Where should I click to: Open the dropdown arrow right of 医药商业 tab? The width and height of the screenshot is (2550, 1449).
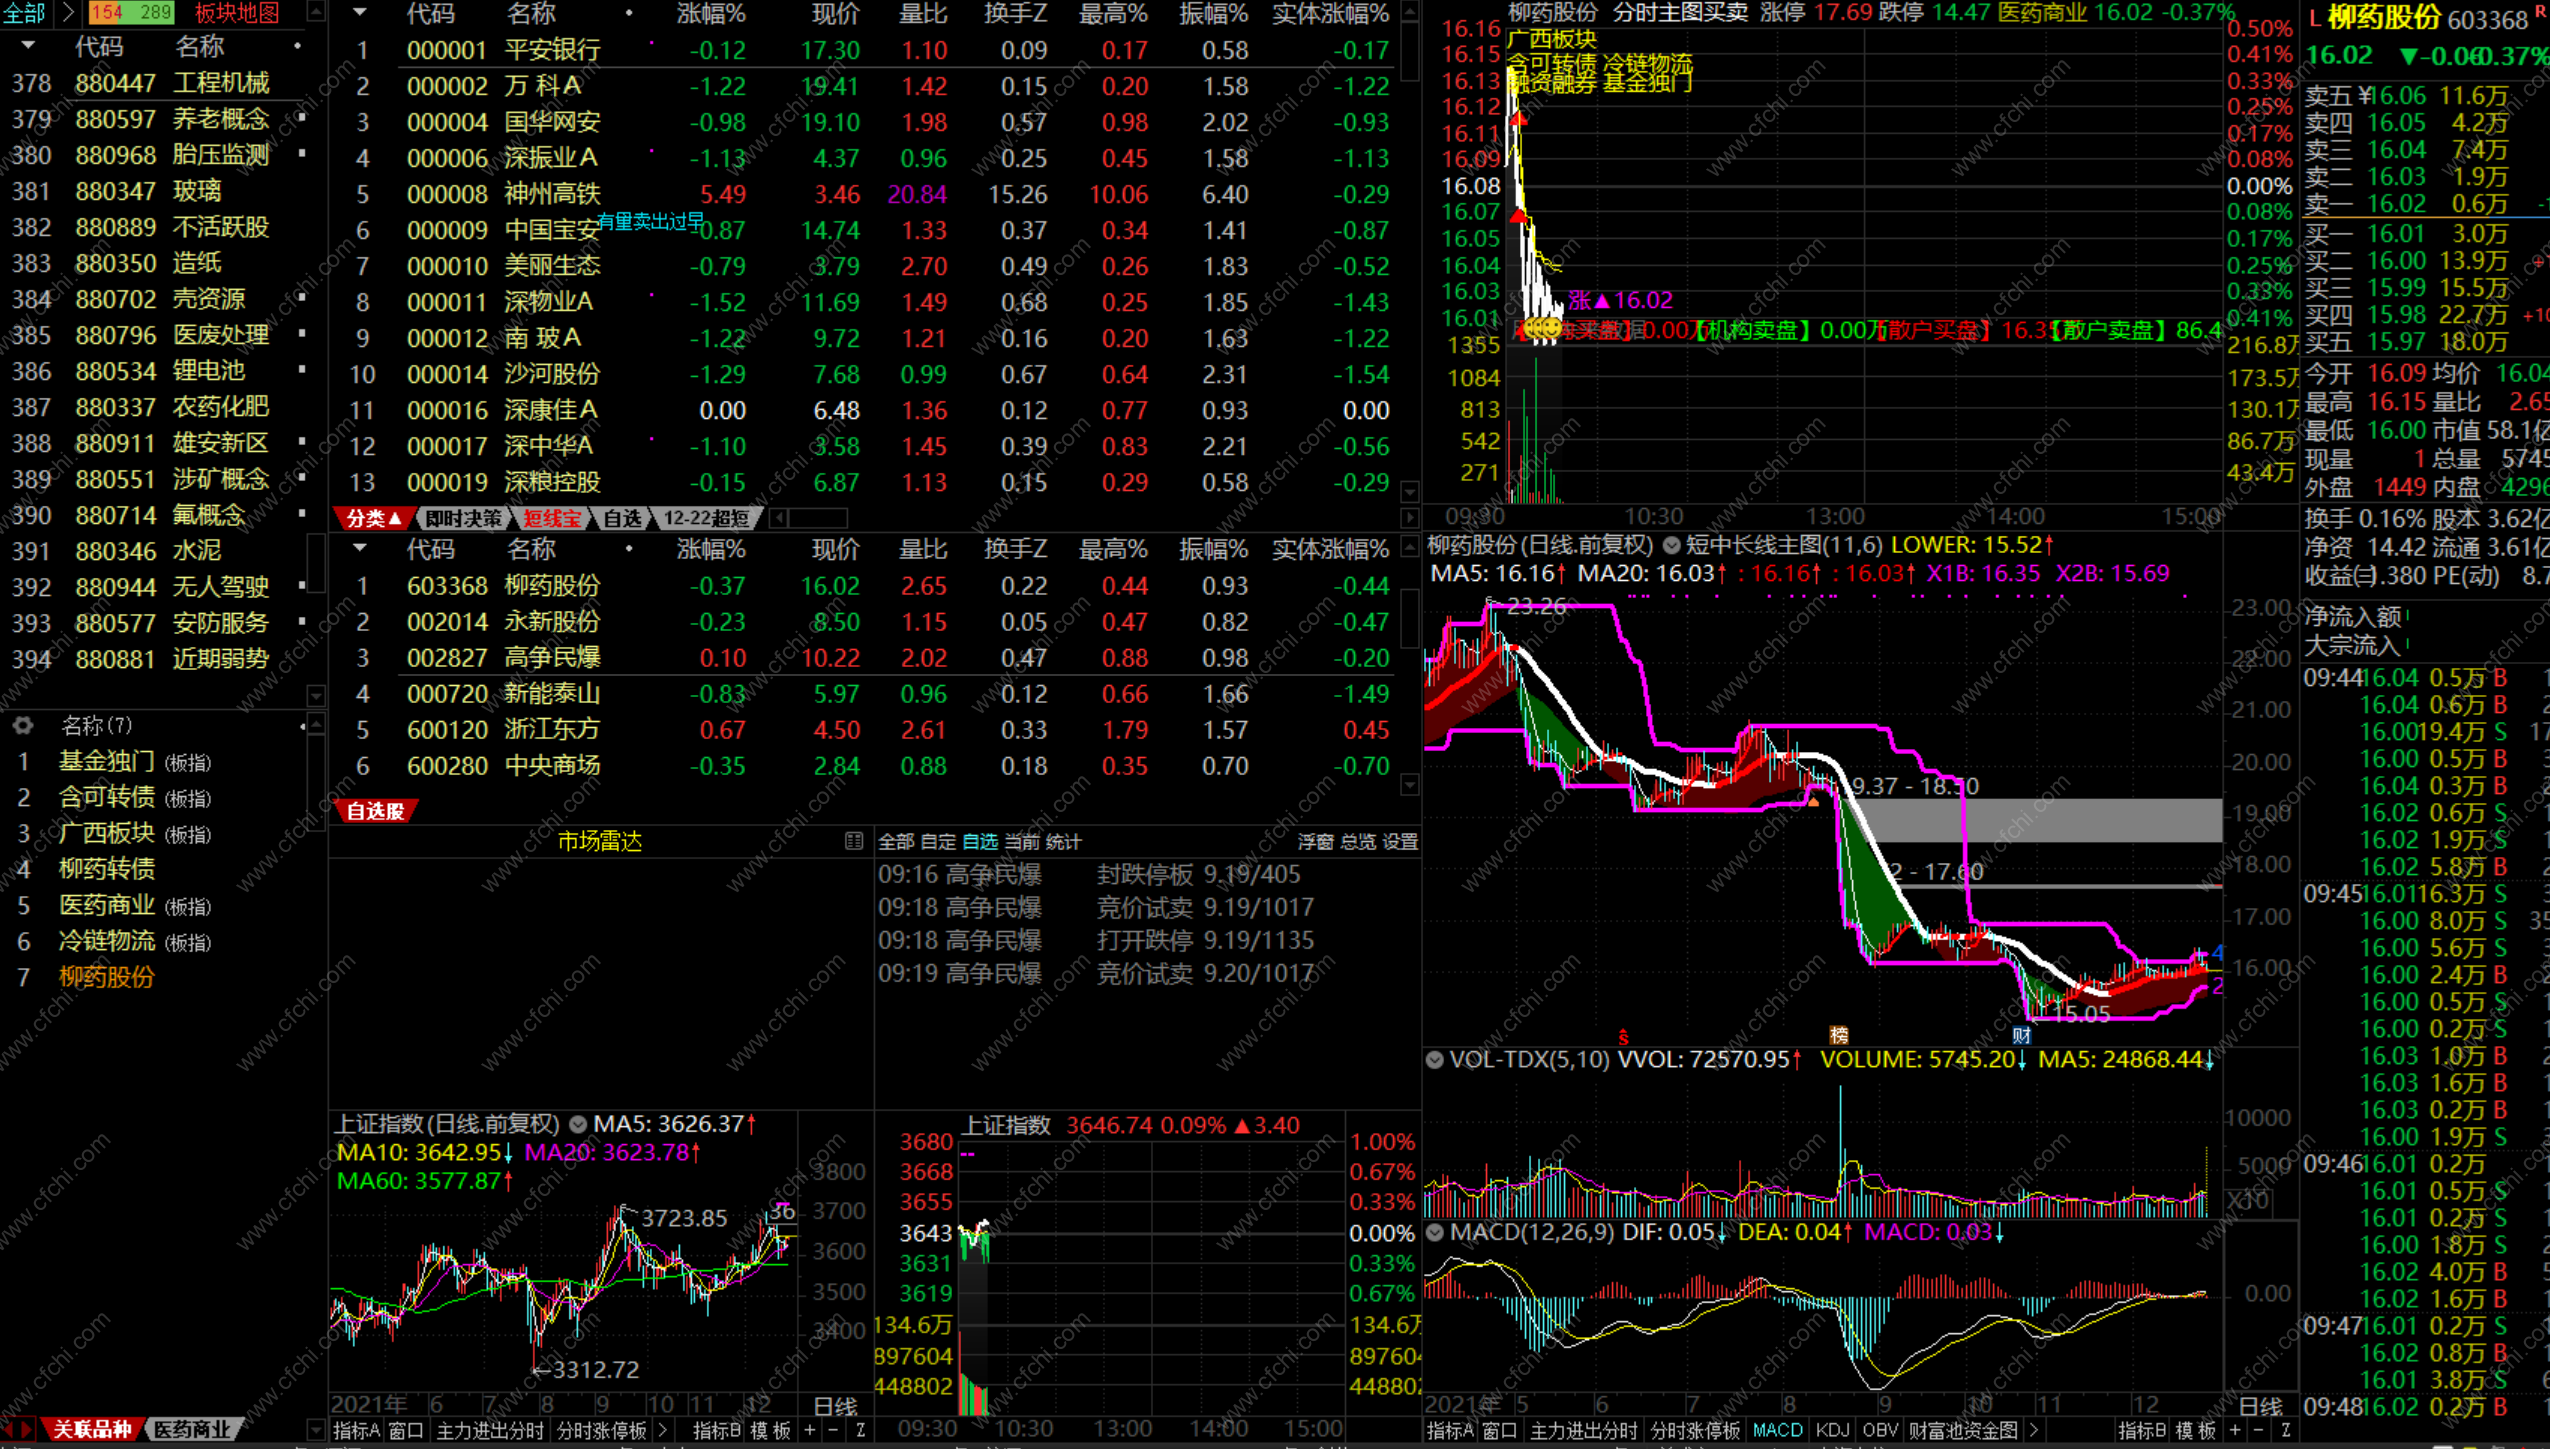315,1430
